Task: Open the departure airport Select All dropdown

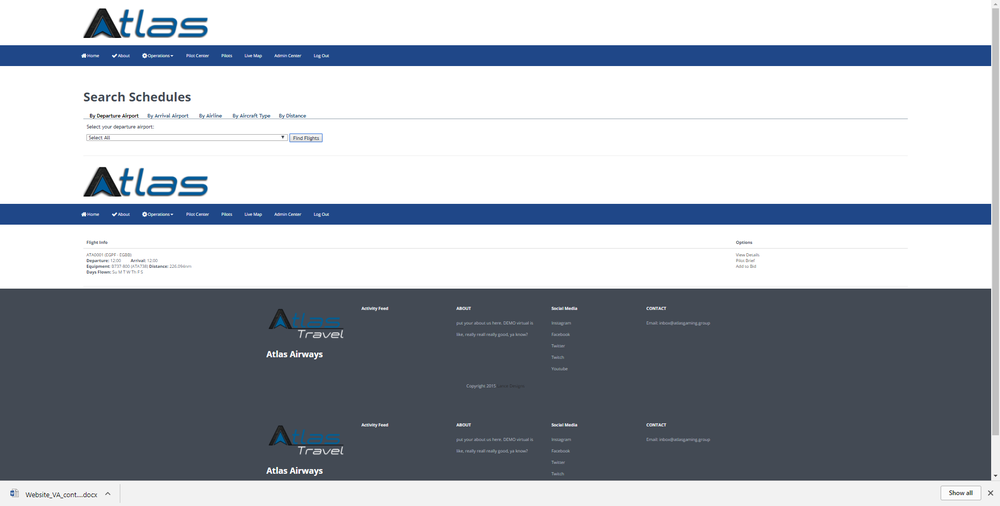Action: [x=186, y=137]
